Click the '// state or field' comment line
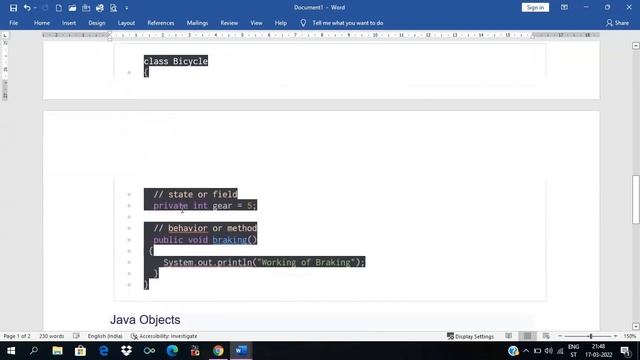640x360 pixels. tap(195, 194)
